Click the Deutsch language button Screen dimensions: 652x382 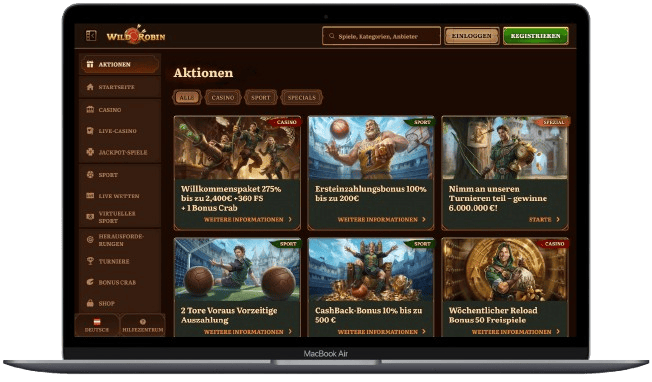[96, 324]
